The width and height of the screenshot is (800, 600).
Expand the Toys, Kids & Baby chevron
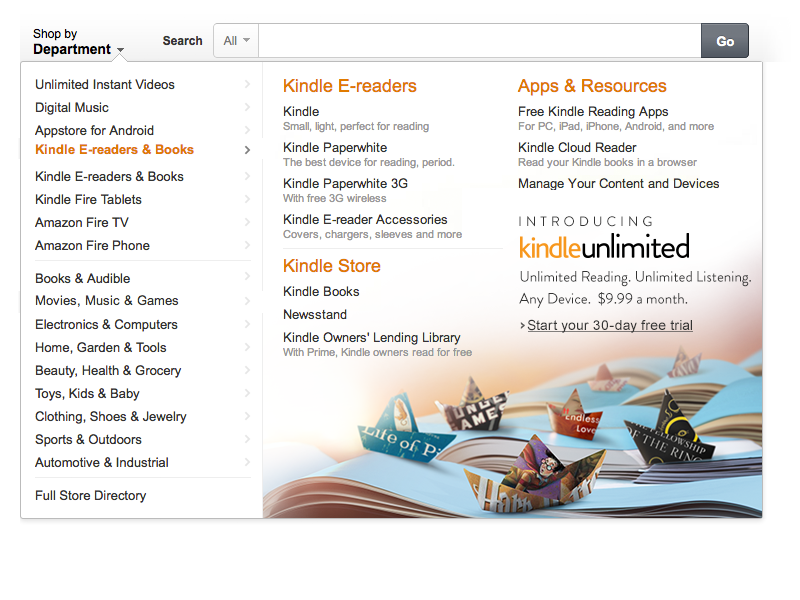247,393
